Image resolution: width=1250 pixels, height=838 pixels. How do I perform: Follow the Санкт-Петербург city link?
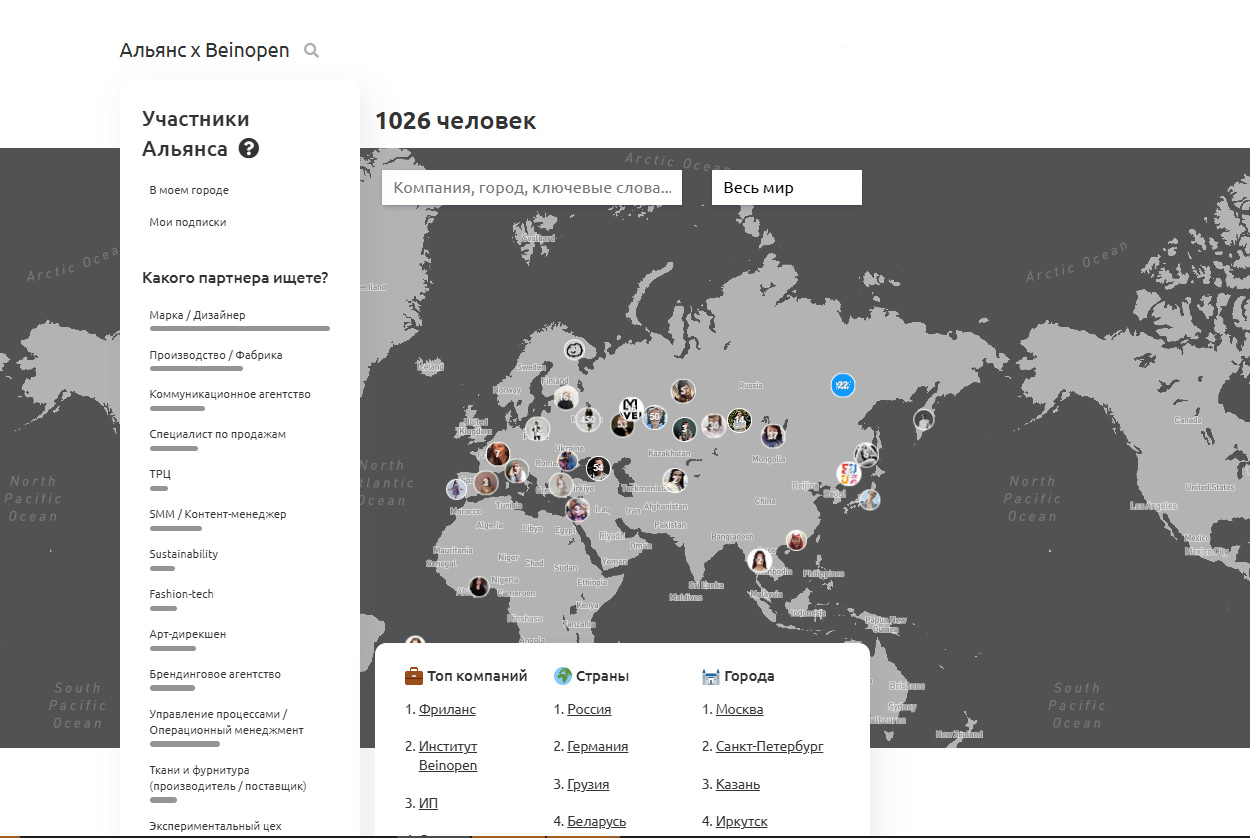[x=769, y=746]
